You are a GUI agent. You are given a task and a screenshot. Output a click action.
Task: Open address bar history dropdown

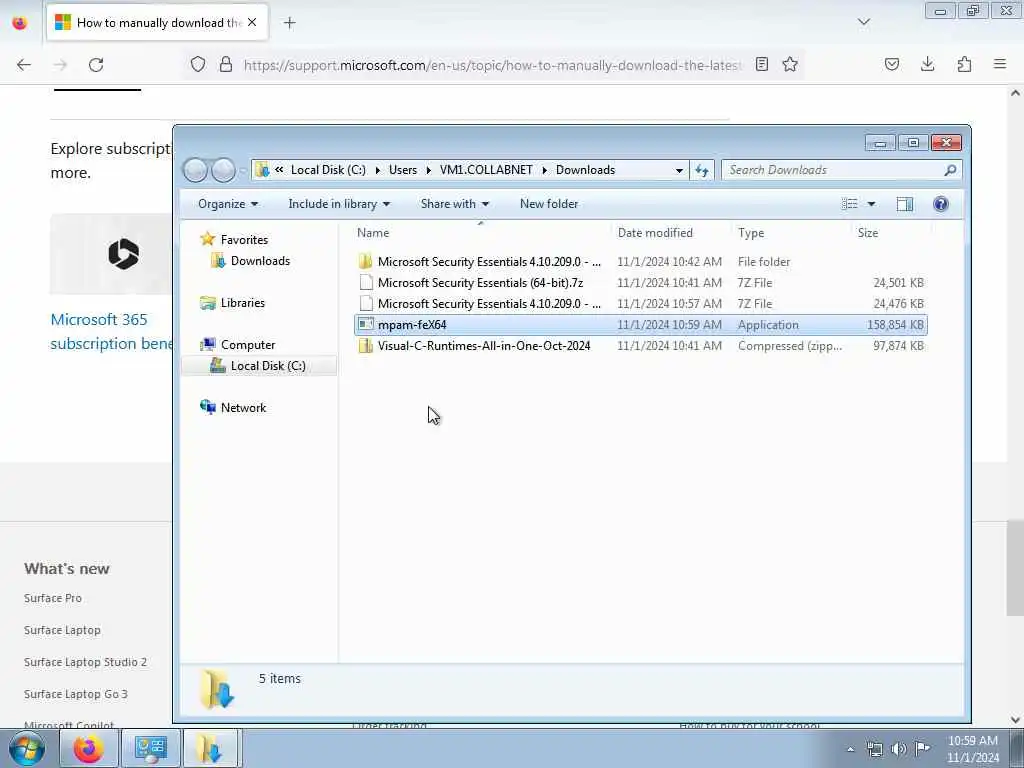click(x=679, y=170)
